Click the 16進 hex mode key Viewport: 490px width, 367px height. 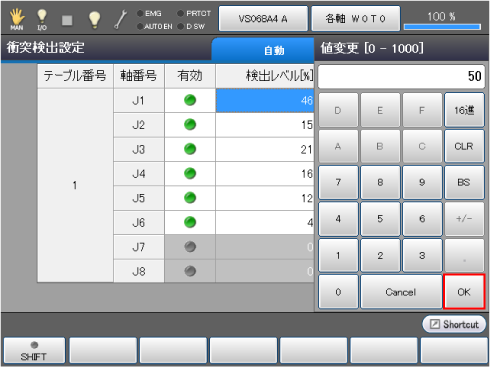point(464,110)
